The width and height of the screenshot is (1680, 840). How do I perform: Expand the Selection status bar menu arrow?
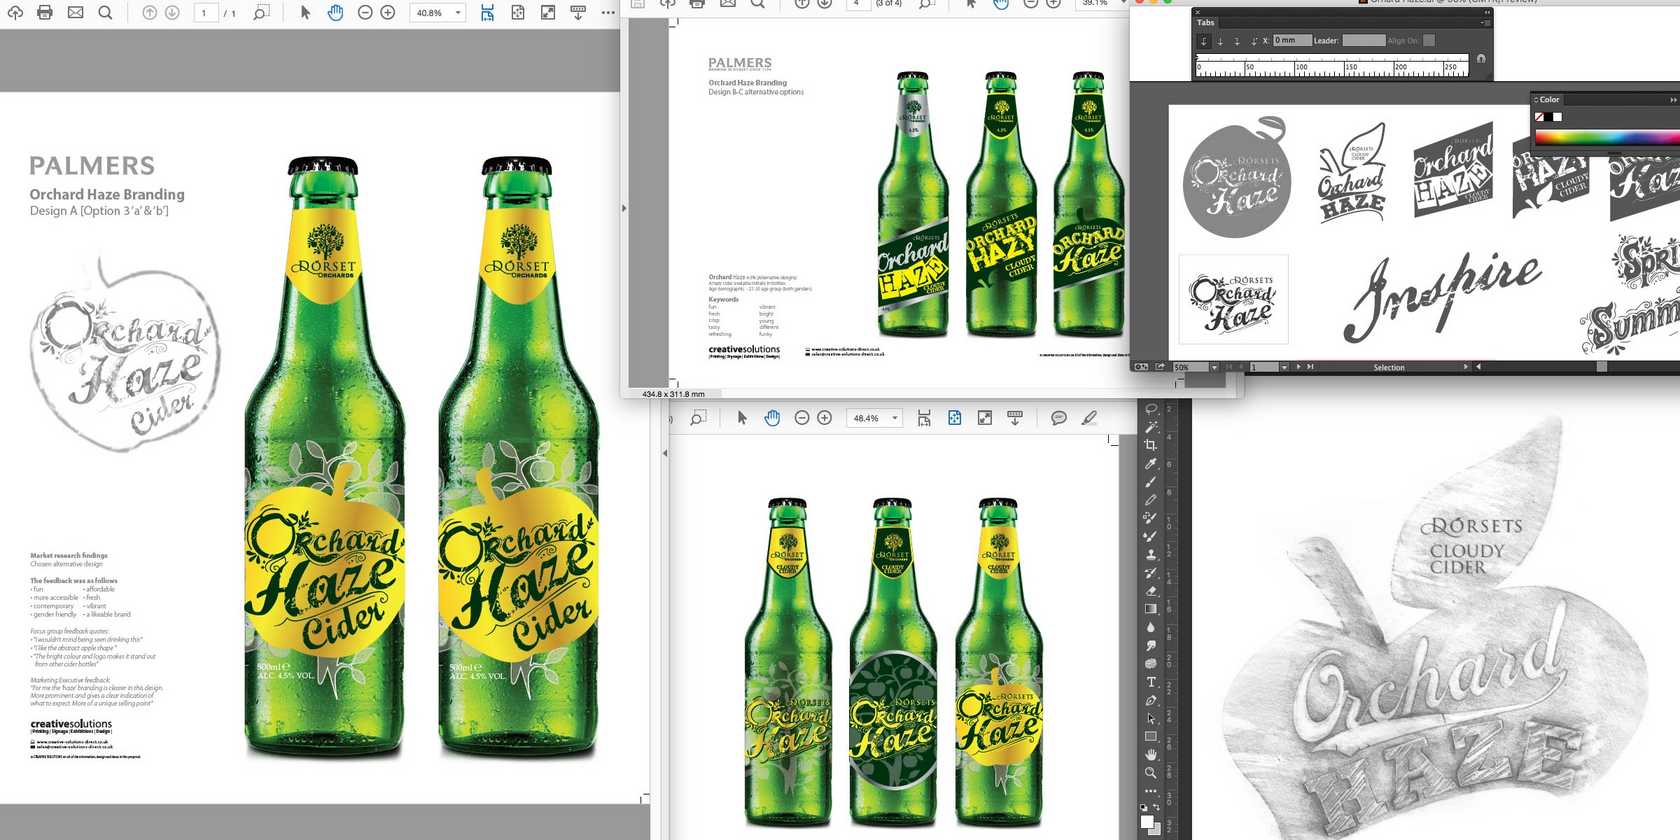pyautogui.click(x=1466, y=367)
